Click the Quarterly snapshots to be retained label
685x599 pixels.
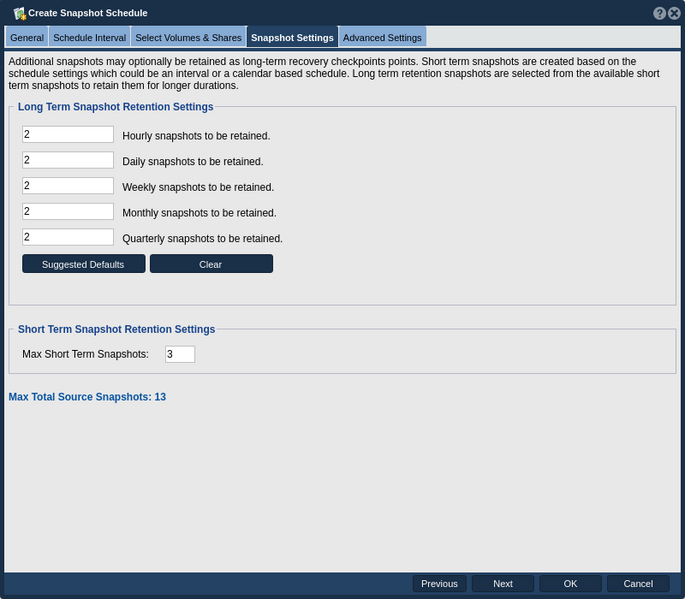pos(202,239)
